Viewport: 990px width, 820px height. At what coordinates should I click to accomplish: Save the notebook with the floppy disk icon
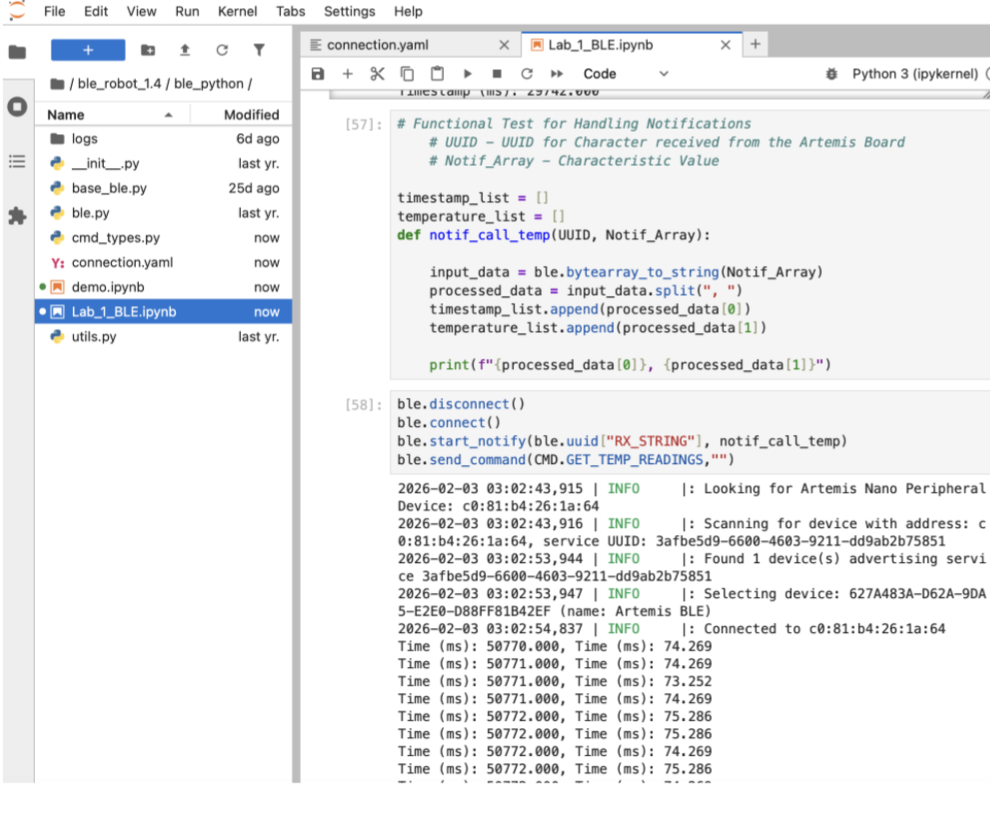click(318, 74)
